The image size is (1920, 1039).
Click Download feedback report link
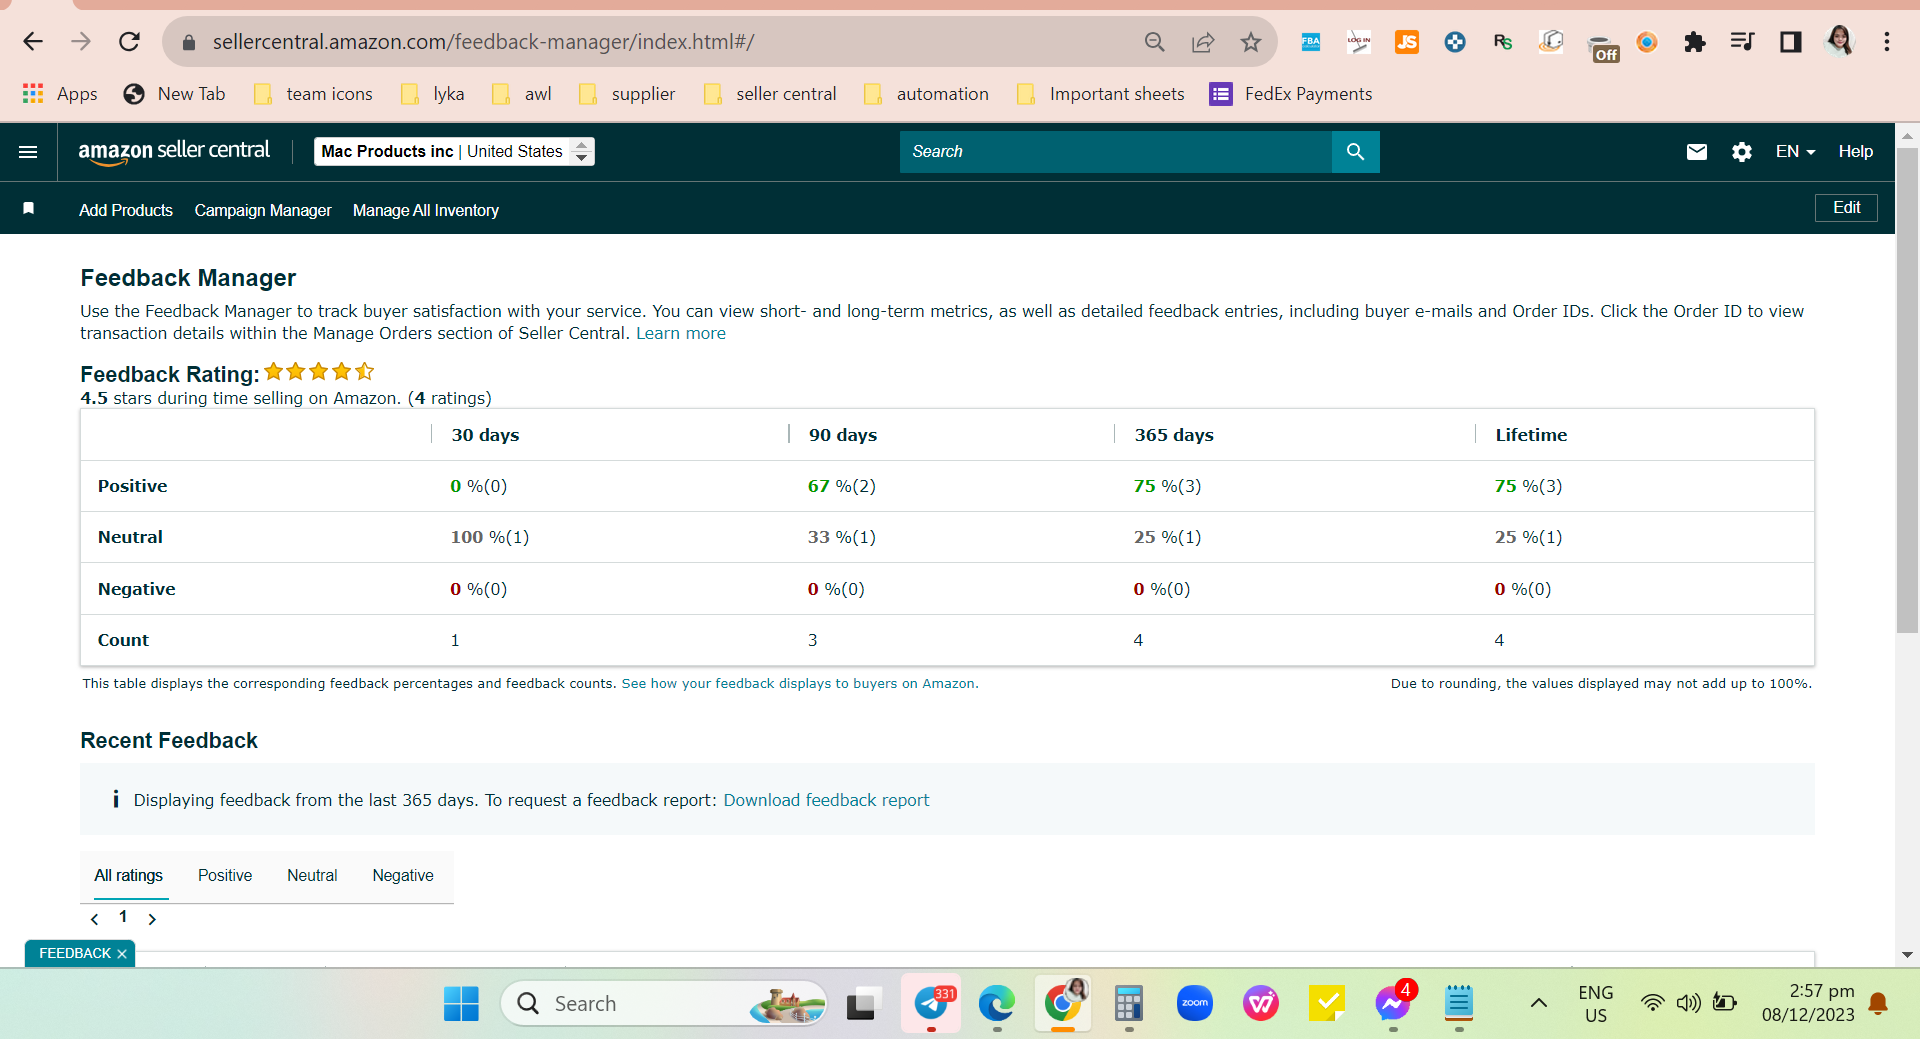826,800
